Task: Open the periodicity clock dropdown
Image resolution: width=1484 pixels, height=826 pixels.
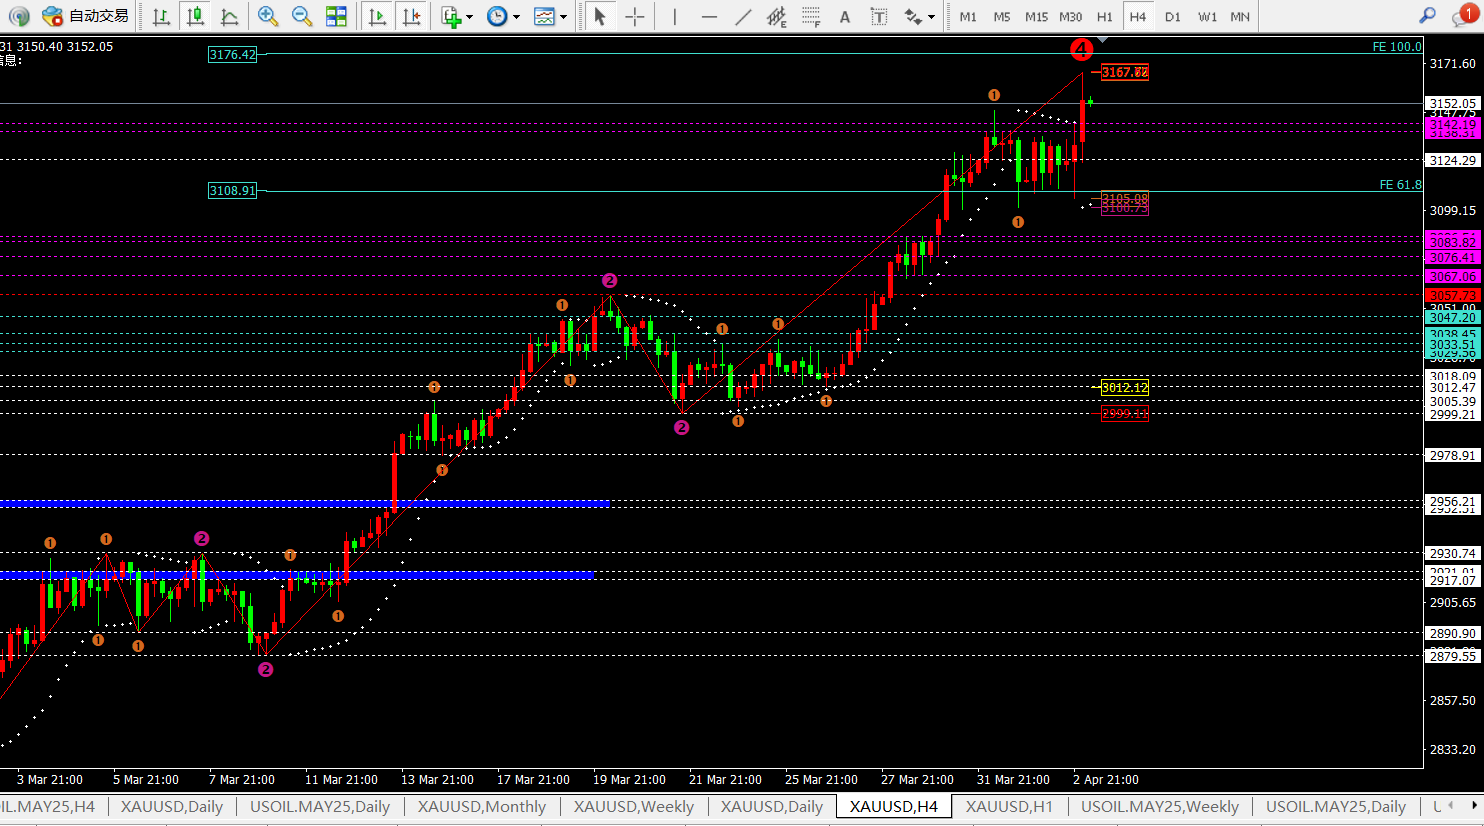Action: tap(516, 16)
